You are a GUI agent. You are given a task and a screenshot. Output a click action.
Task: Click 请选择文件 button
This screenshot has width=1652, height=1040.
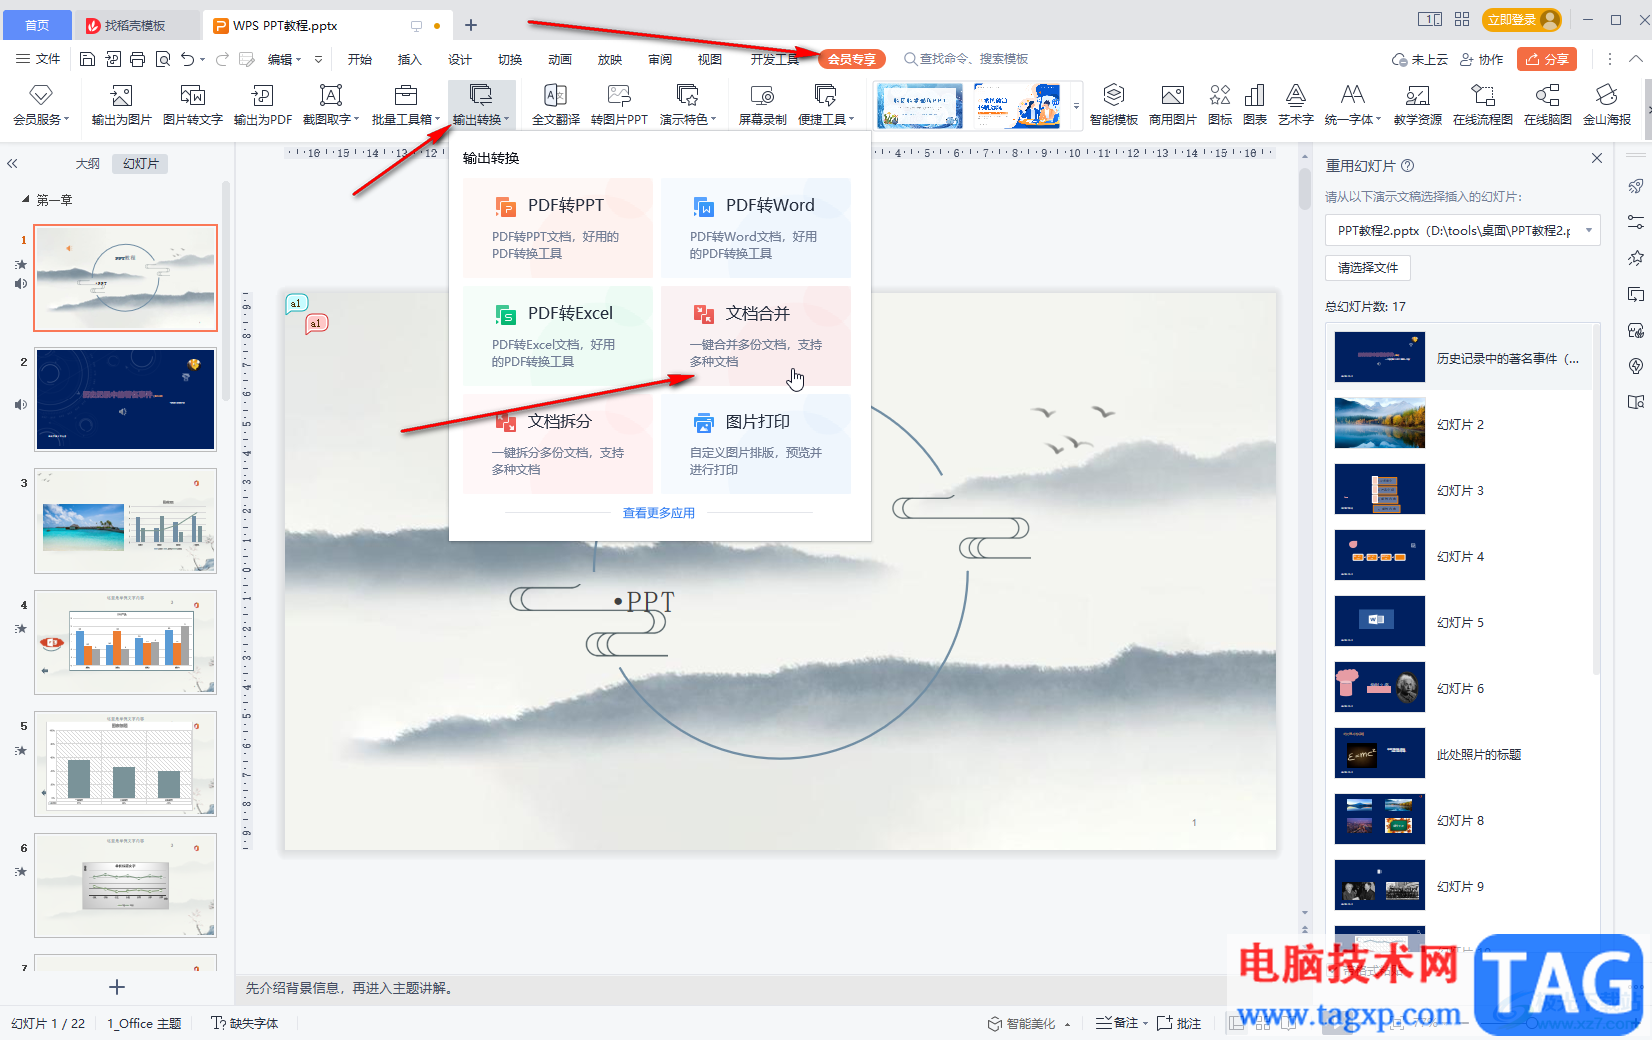coord(1368,267)
